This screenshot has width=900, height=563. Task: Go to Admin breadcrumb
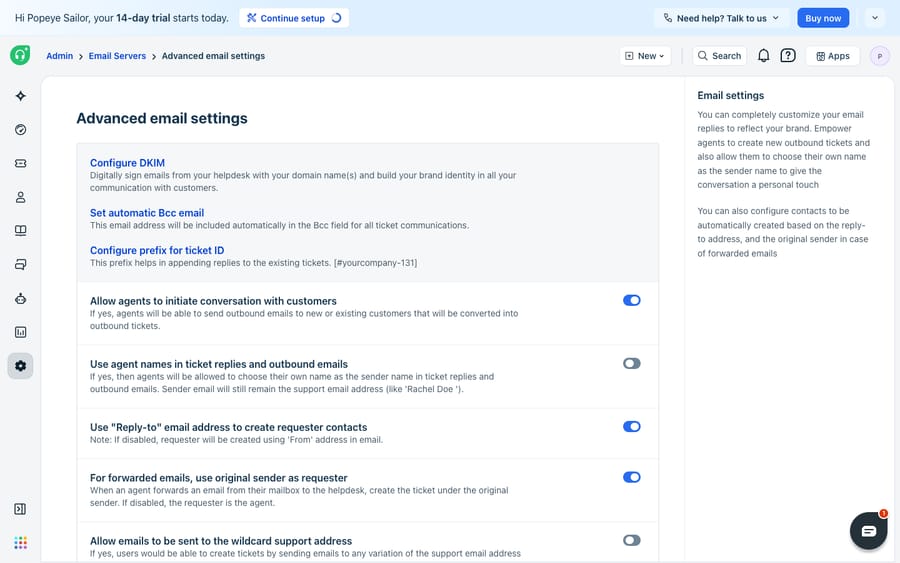(x=60, y=56)
